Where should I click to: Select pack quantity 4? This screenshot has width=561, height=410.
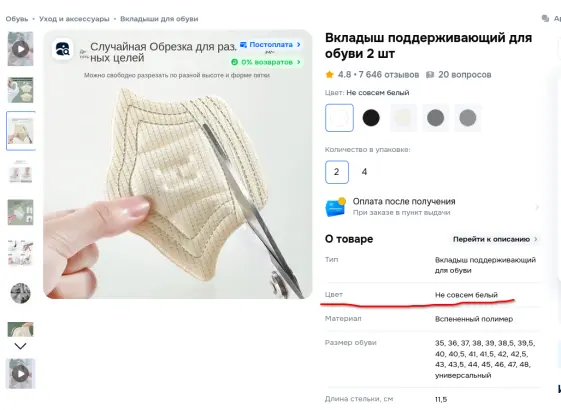point(364,172)
